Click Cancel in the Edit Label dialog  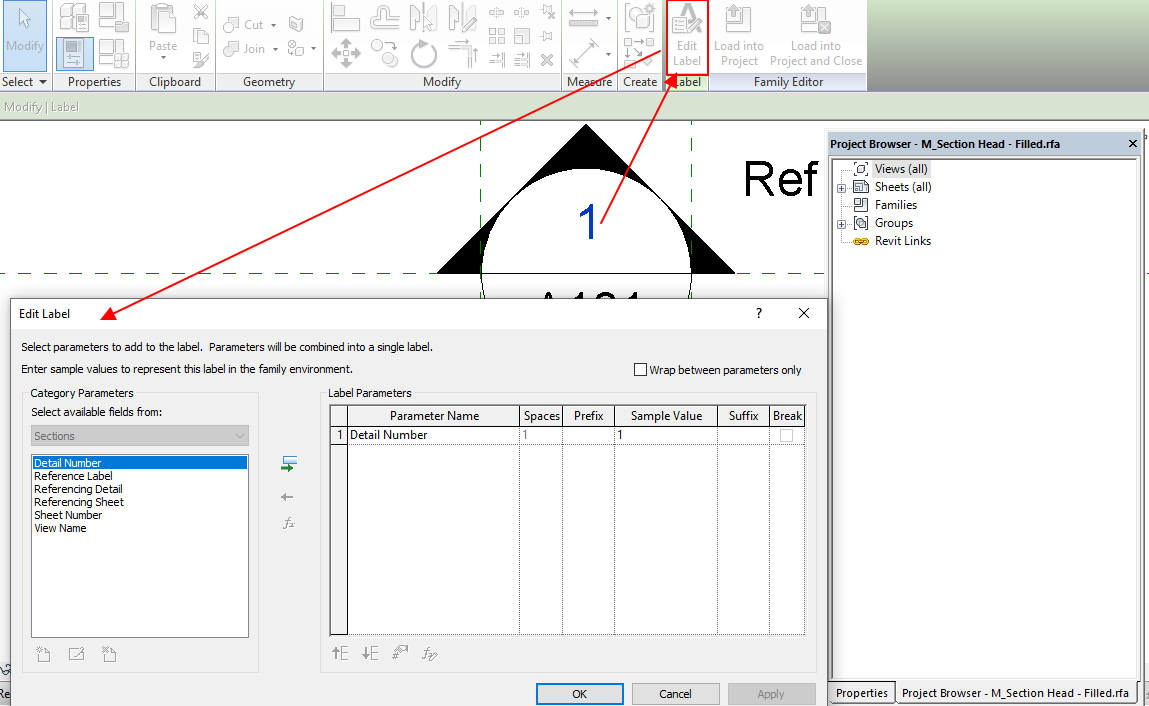click(x=675, y=693)
